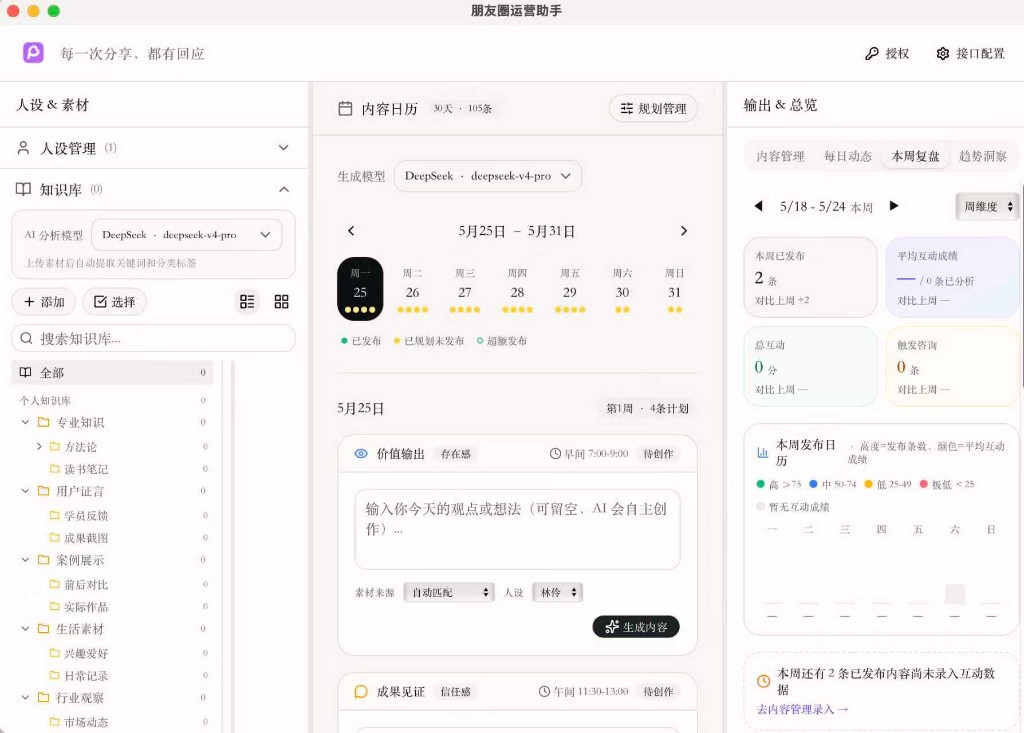
Task: Switch knowledge base to list view
Action: click(247, 302)
